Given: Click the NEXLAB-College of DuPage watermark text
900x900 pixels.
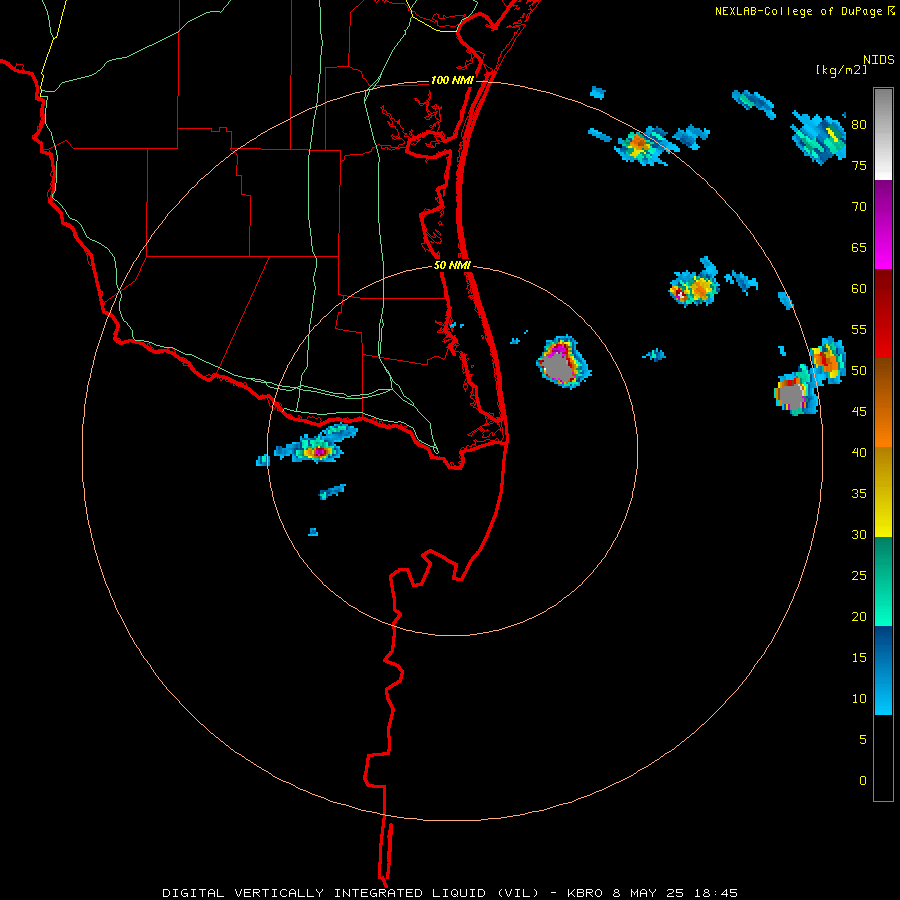Looking at the screenshot, I should click(x=805, y=11).
